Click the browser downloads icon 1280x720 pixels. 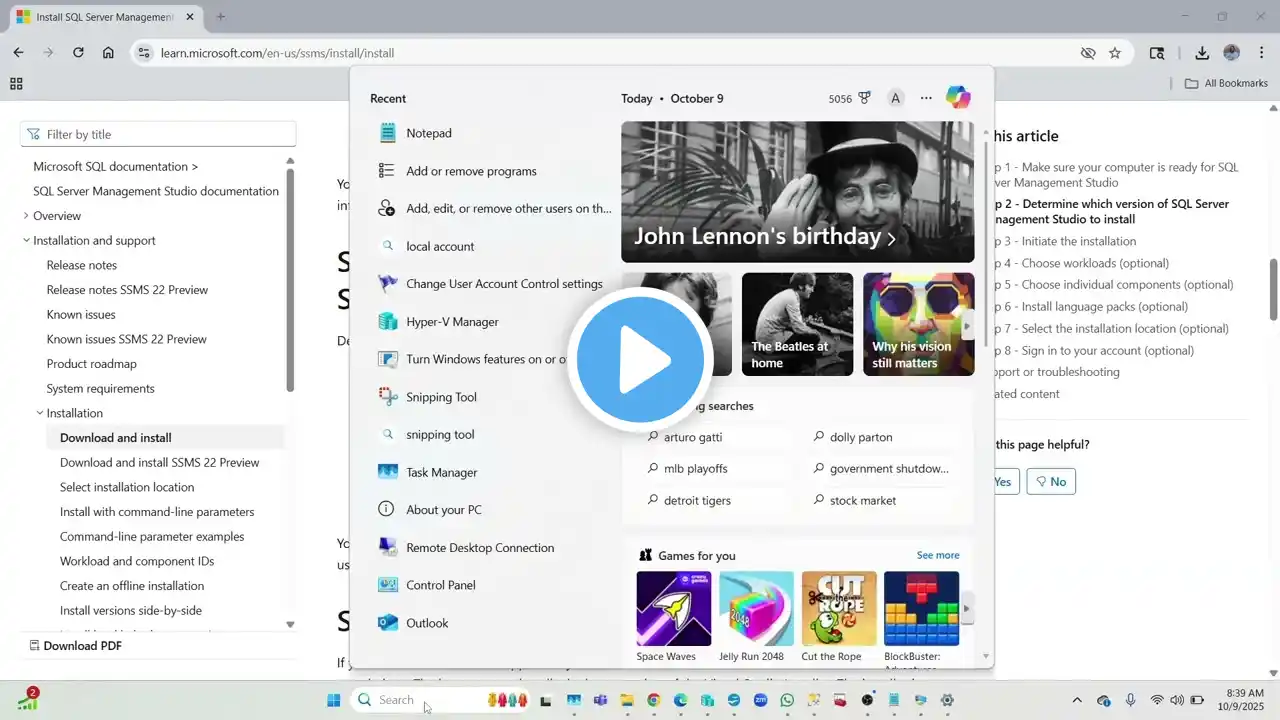click(1202, 53)
